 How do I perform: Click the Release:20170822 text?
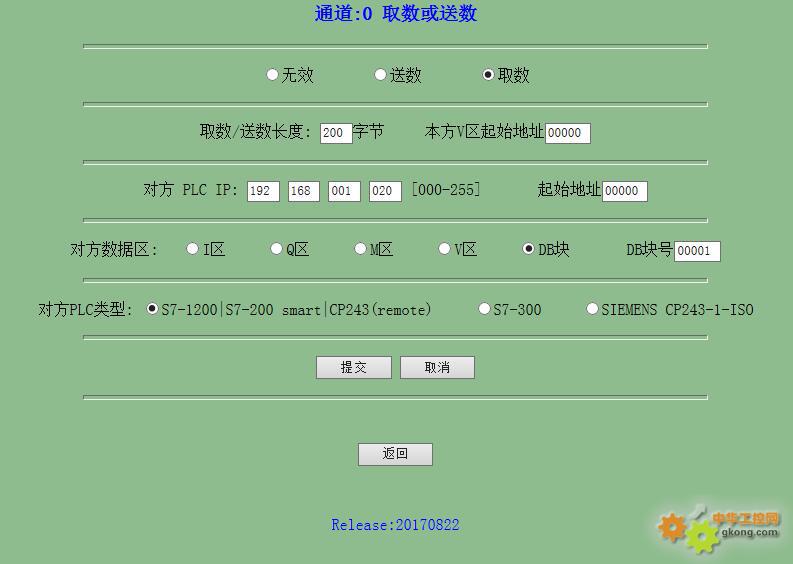tap(395, 525)
